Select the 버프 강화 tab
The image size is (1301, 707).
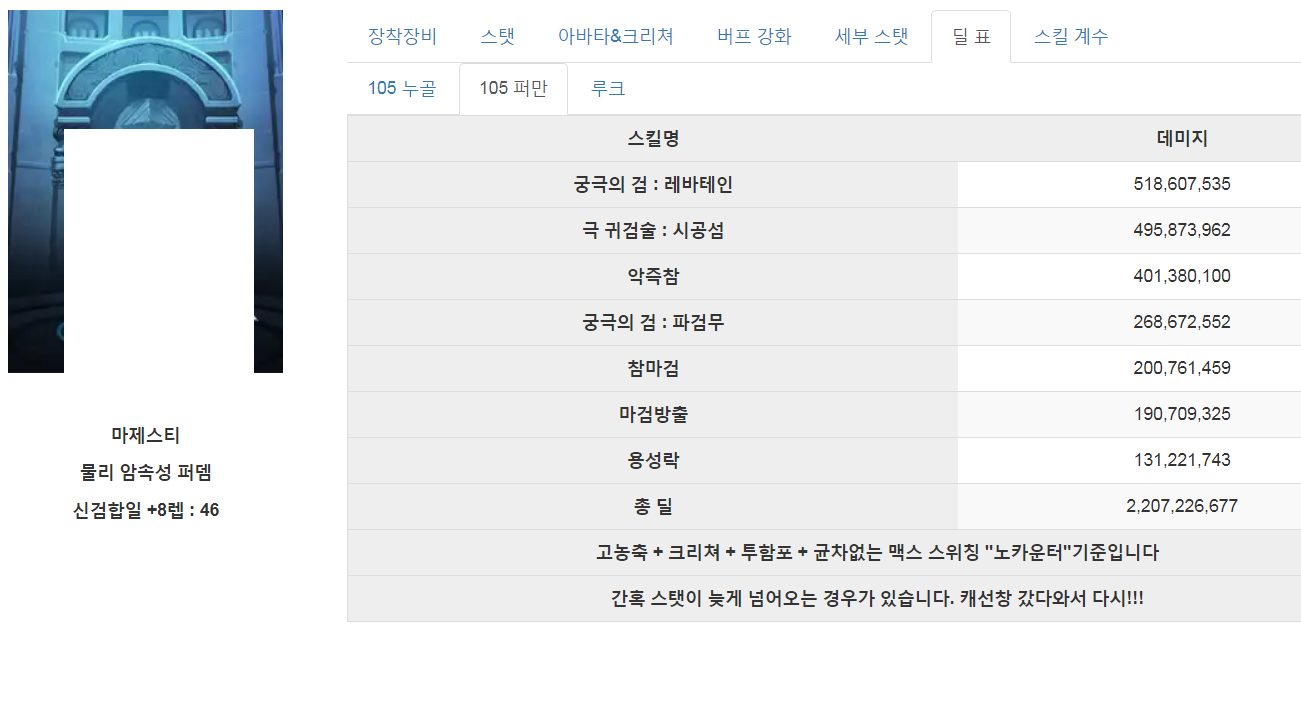754,37
